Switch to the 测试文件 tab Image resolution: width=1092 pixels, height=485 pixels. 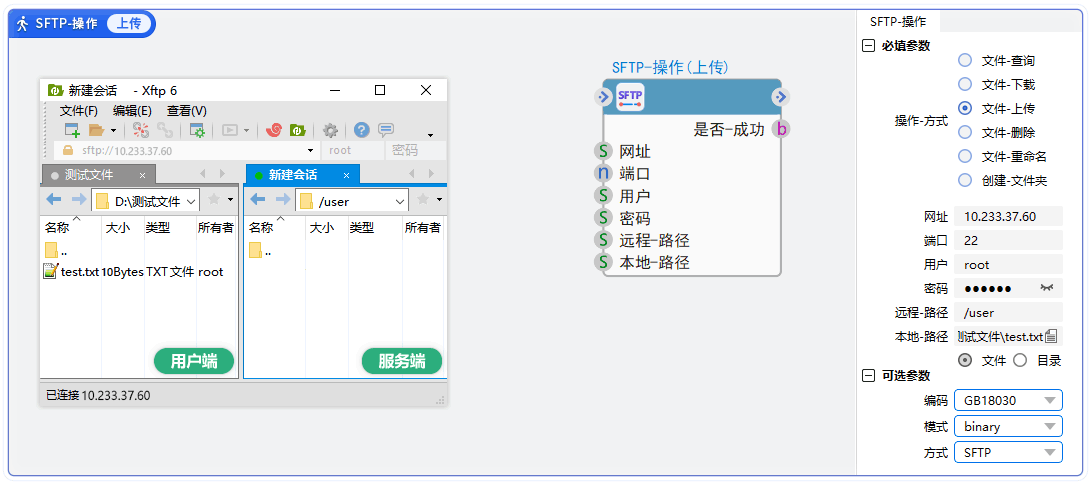[x=88, y=175]
